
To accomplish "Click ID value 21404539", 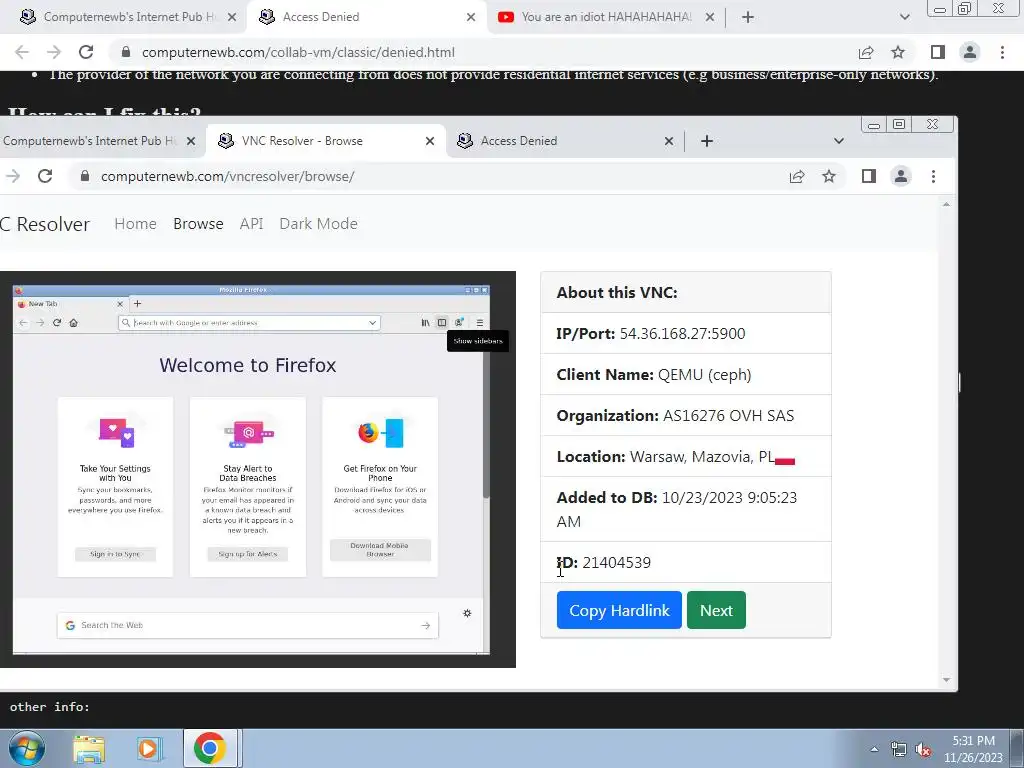I will coord(616,562).
